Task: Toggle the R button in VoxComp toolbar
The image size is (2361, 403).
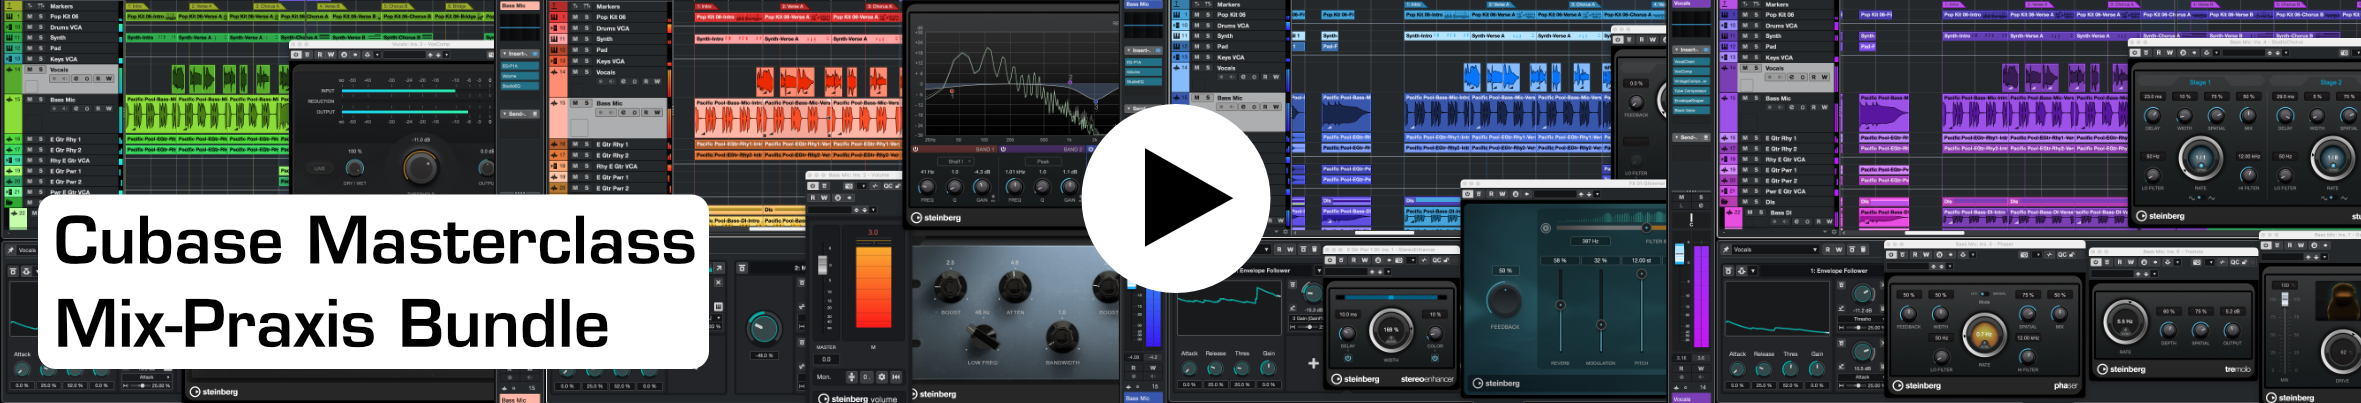Action: coord(321,55)
